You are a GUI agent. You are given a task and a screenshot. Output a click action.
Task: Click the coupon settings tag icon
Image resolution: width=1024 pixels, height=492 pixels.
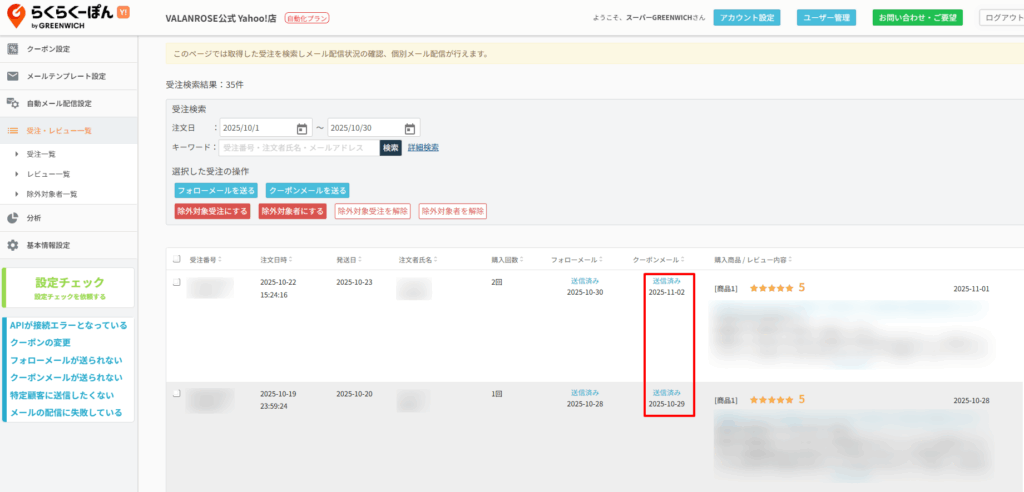tap(13, 48)
